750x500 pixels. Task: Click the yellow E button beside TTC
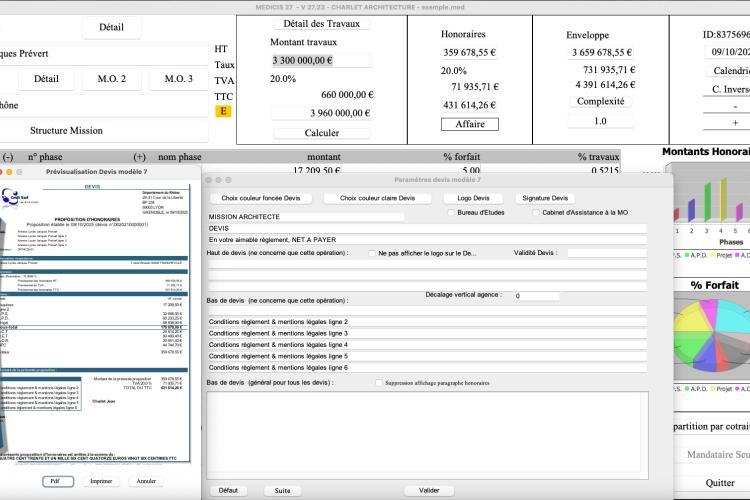pyautogui.click(x=223, y=111)
